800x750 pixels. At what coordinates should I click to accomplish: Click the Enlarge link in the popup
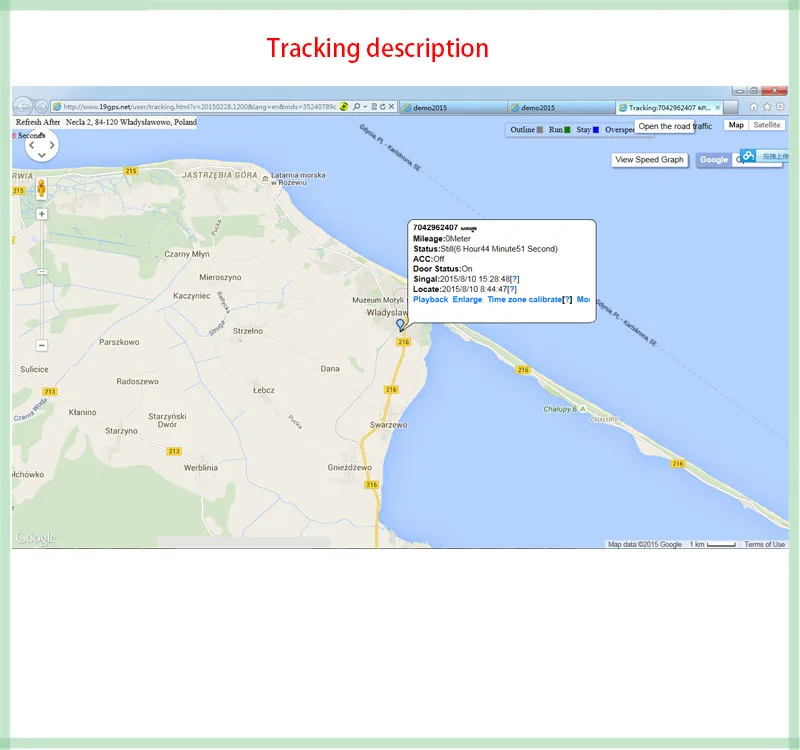[x=467, y=299]
